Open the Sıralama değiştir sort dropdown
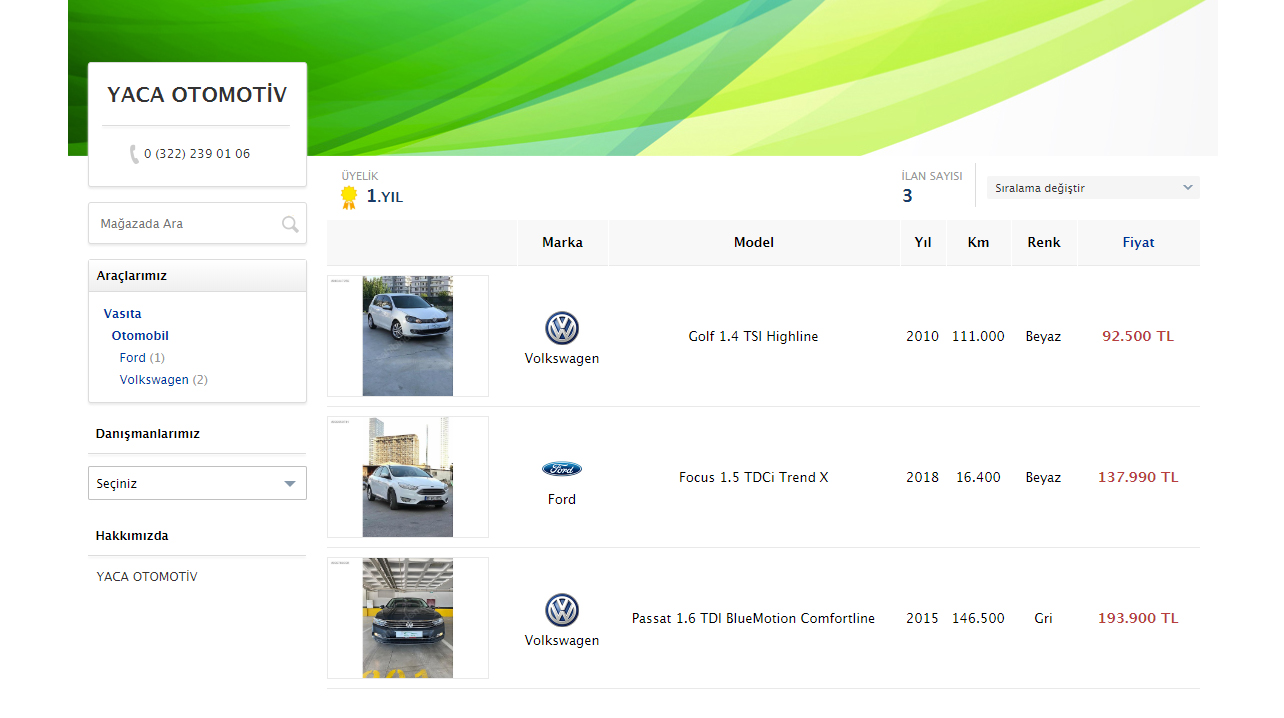This screenshot has width=1284, height=718. pos(1093,188)
